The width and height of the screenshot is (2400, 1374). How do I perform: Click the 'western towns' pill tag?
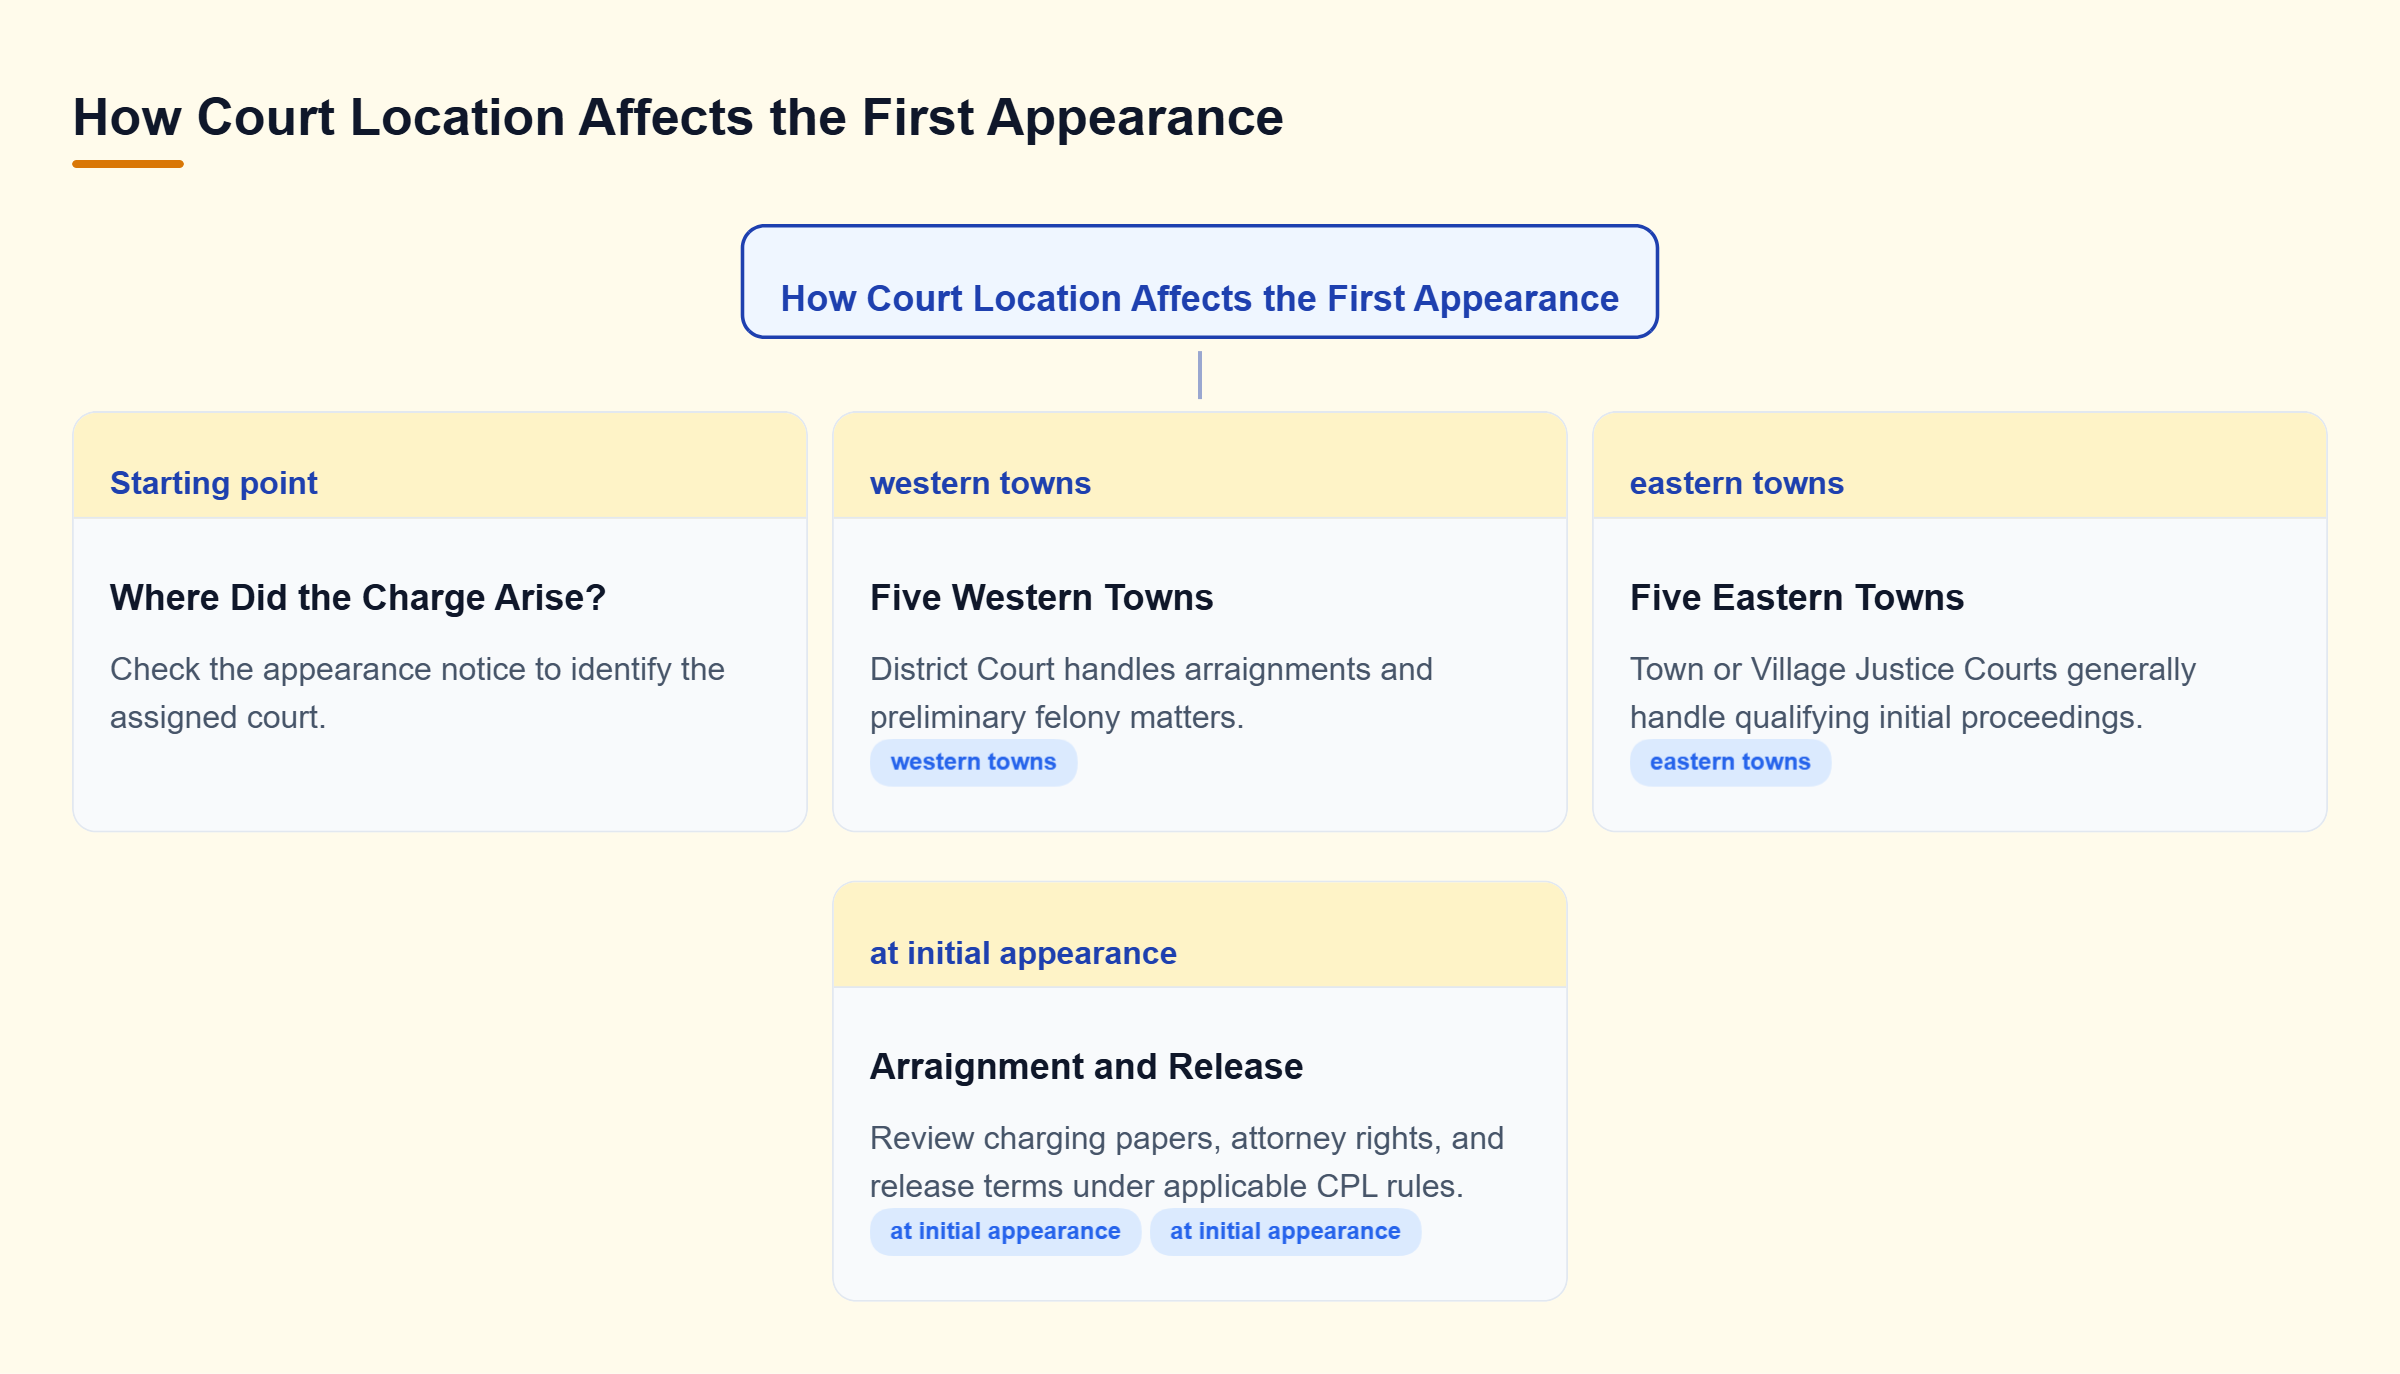pos(973,762)
